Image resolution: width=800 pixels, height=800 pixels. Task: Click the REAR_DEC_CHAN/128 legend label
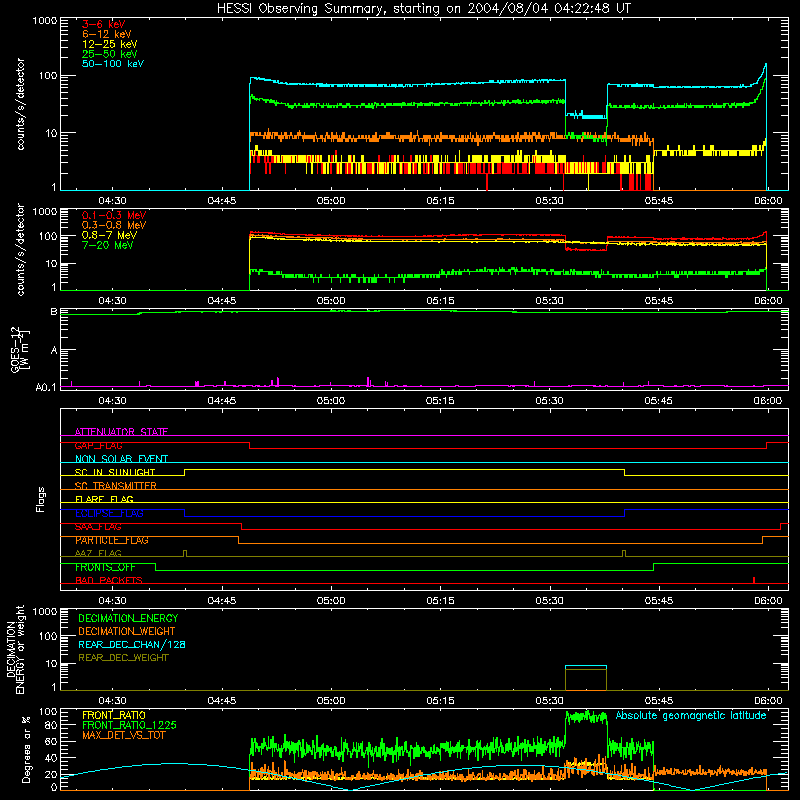point(132,644)
